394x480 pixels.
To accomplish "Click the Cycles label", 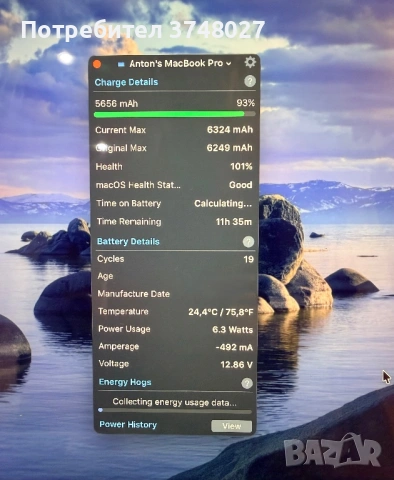I will point(111,259).
